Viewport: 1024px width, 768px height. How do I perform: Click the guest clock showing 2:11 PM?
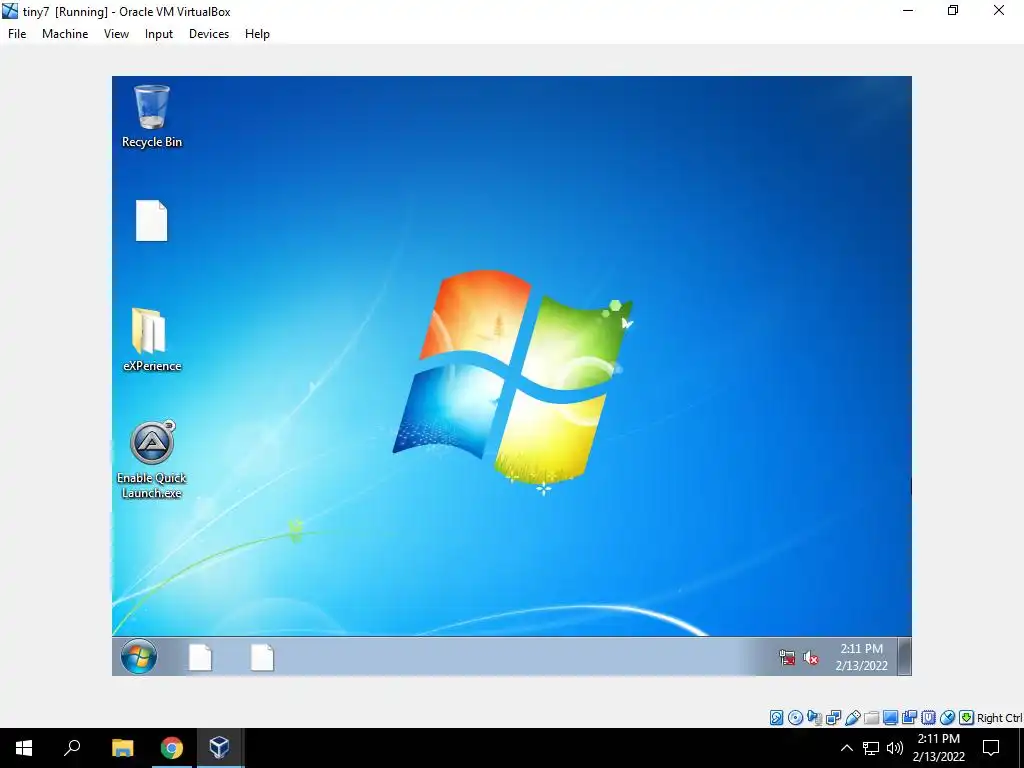coord(861,657)
